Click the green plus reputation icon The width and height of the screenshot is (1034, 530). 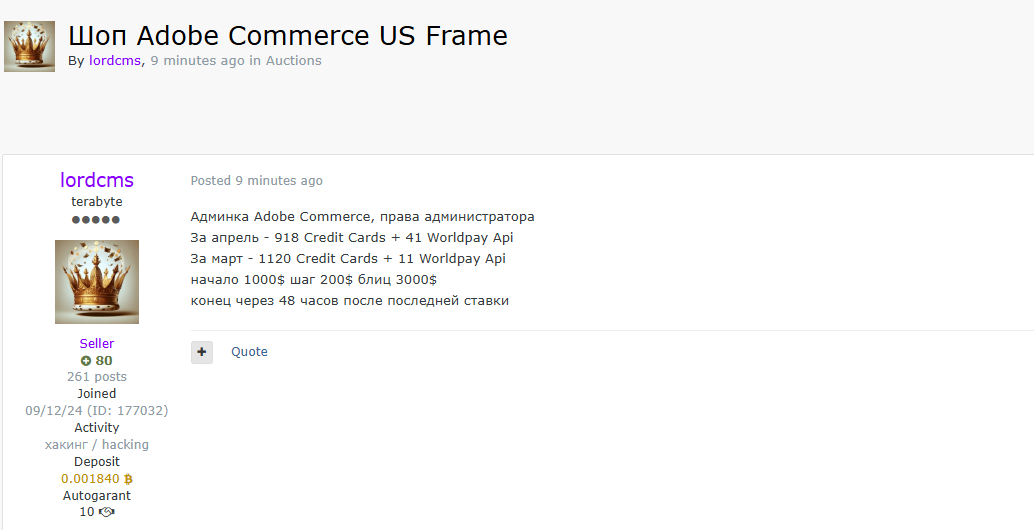click(x=86, y=361)
